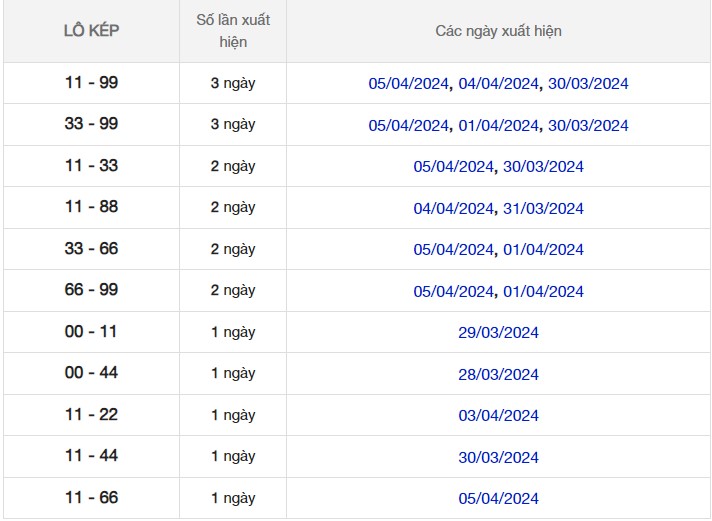This screenshot has width=712, height=521.
Task: Click 05/04/2024 date in the 33 - 99 row
Action: point(408,126)
